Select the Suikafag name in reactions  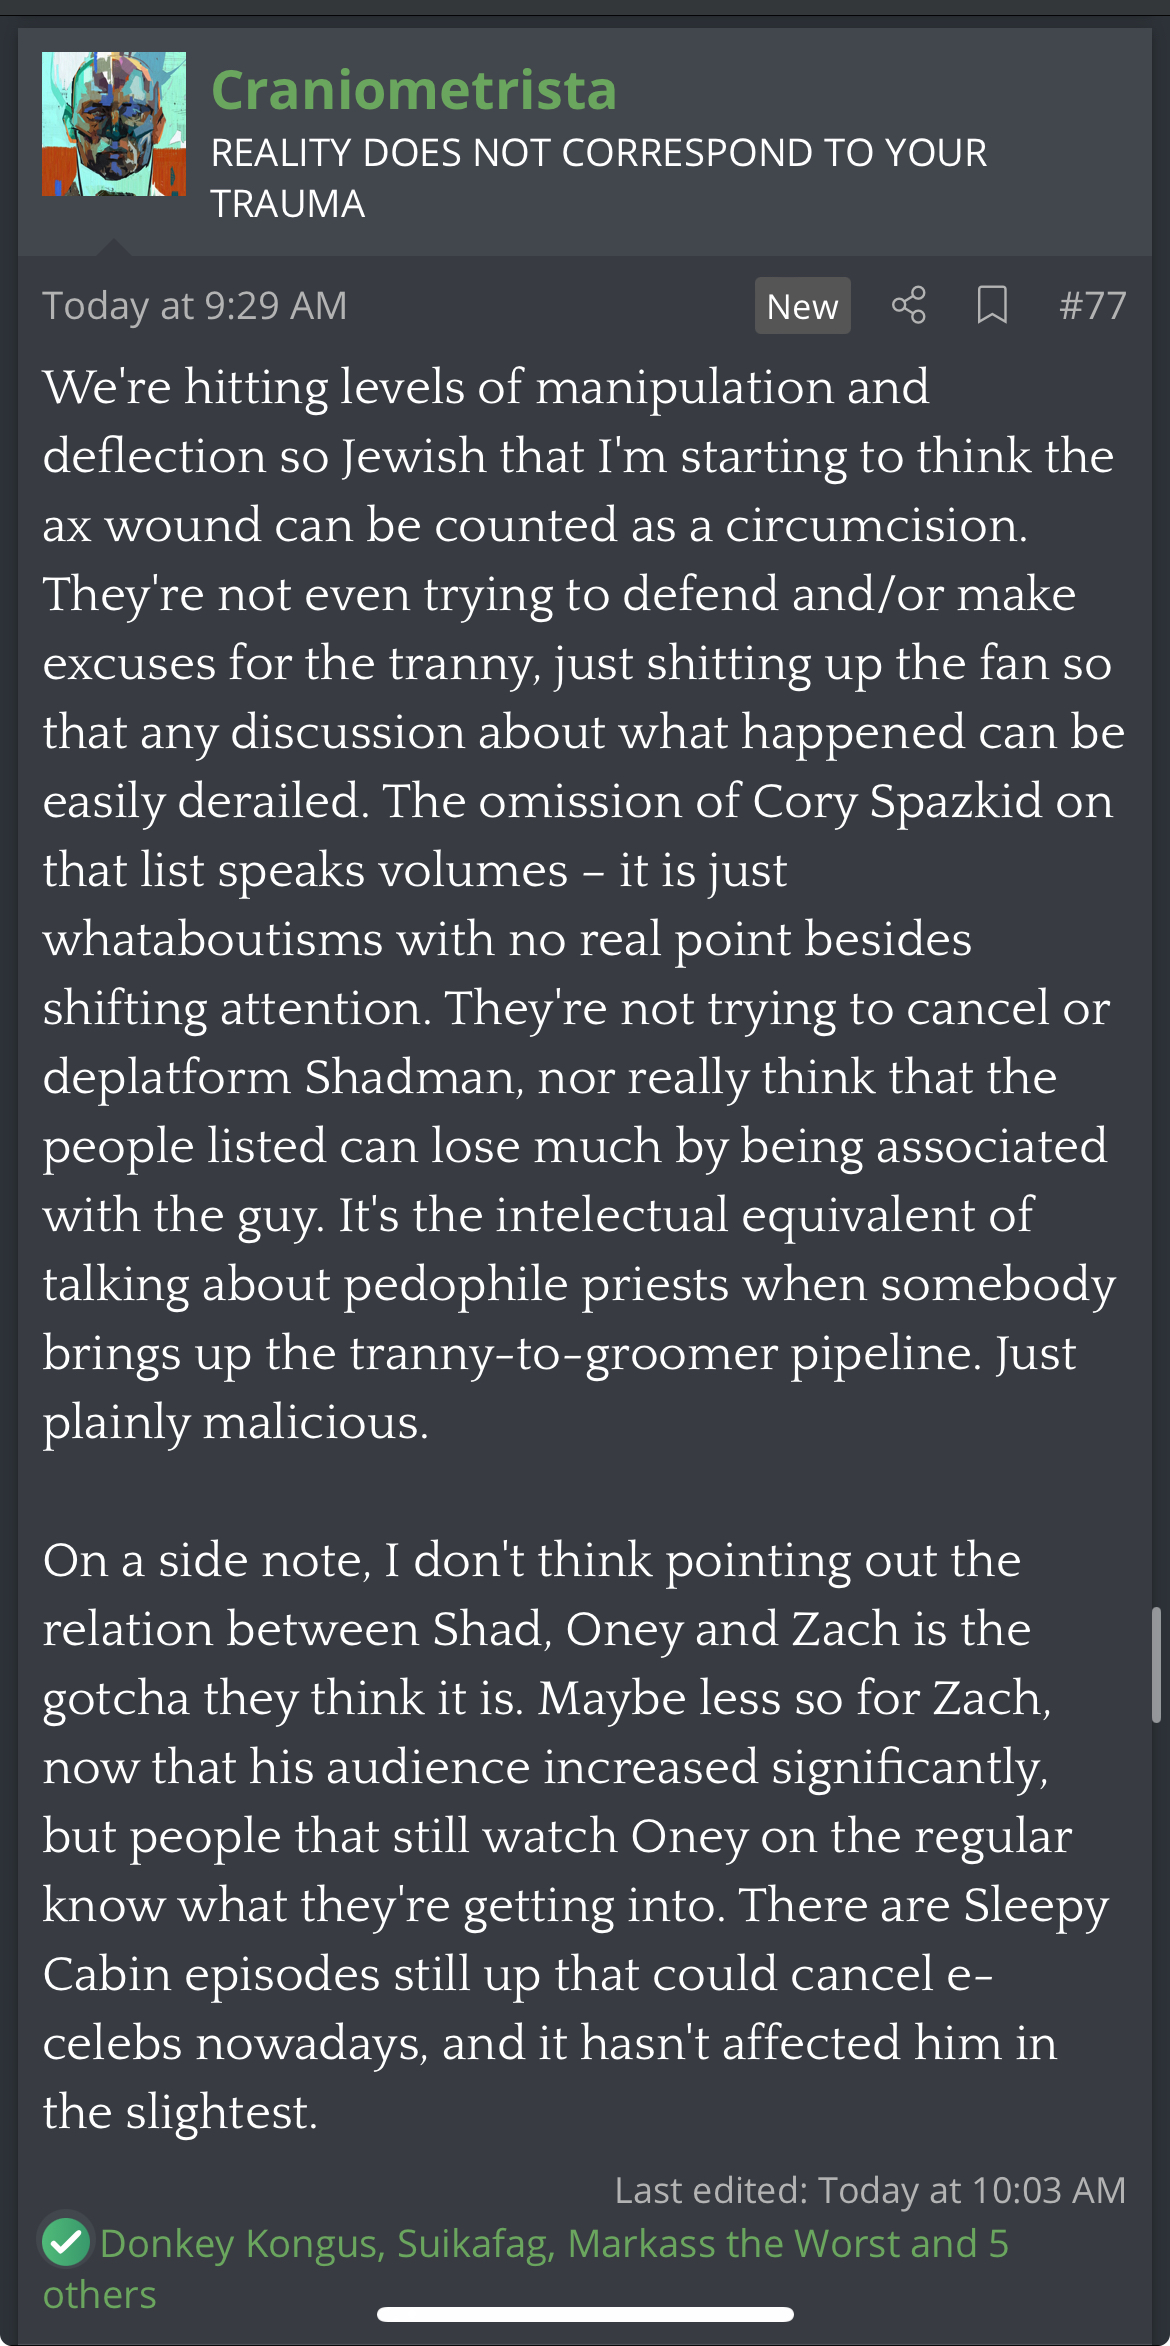pos(475,2243)
